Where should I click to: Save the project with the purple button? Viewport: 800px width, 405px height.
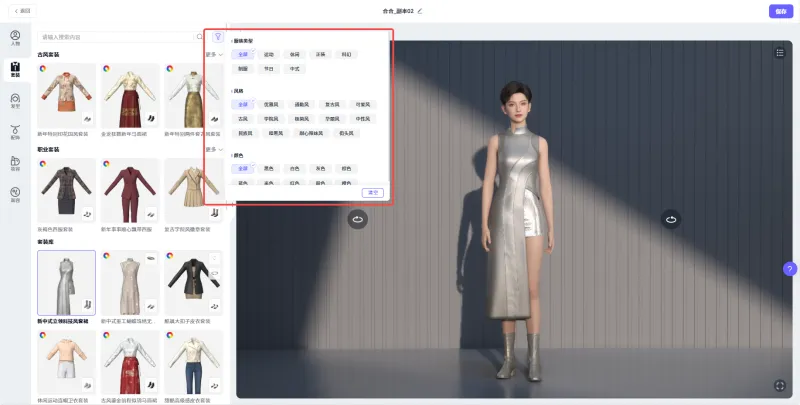[781, 11]
